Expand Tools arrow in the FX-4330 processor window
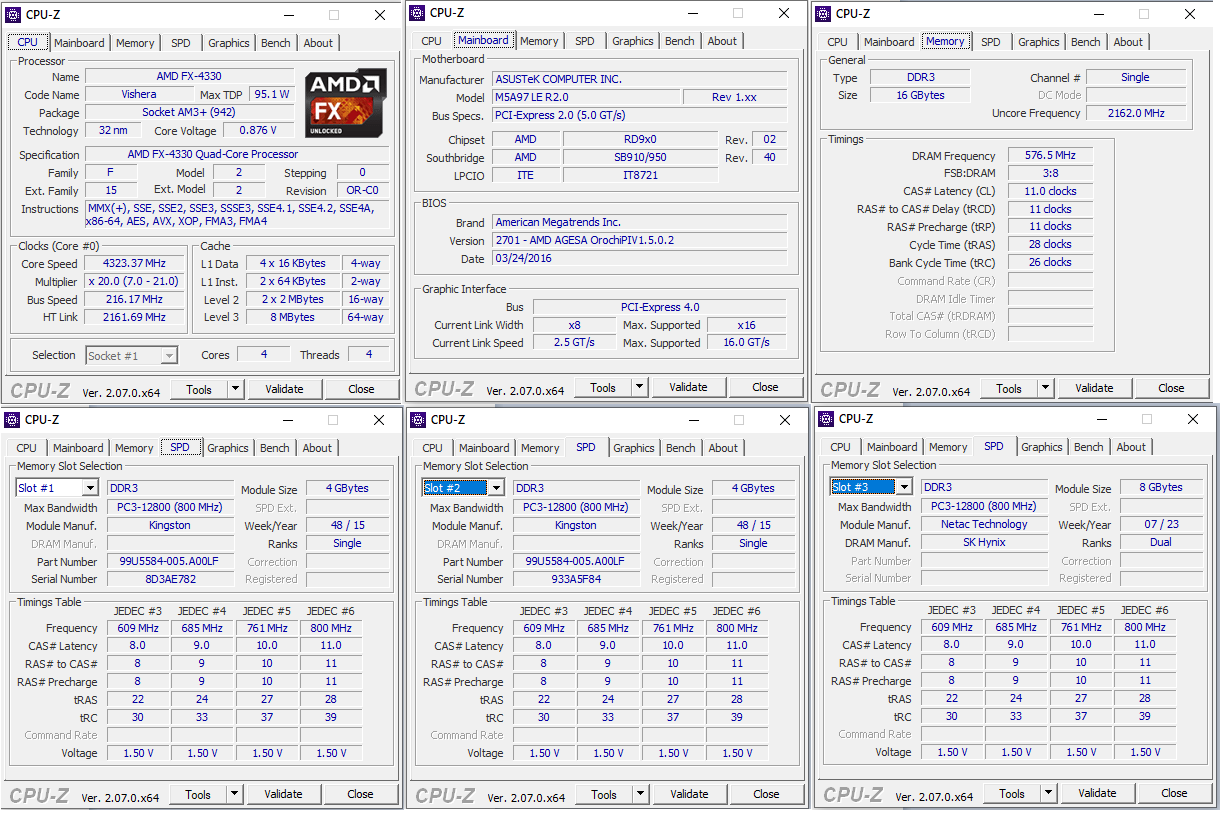This screenshot has width=1222, height=813. coord(235,389)
